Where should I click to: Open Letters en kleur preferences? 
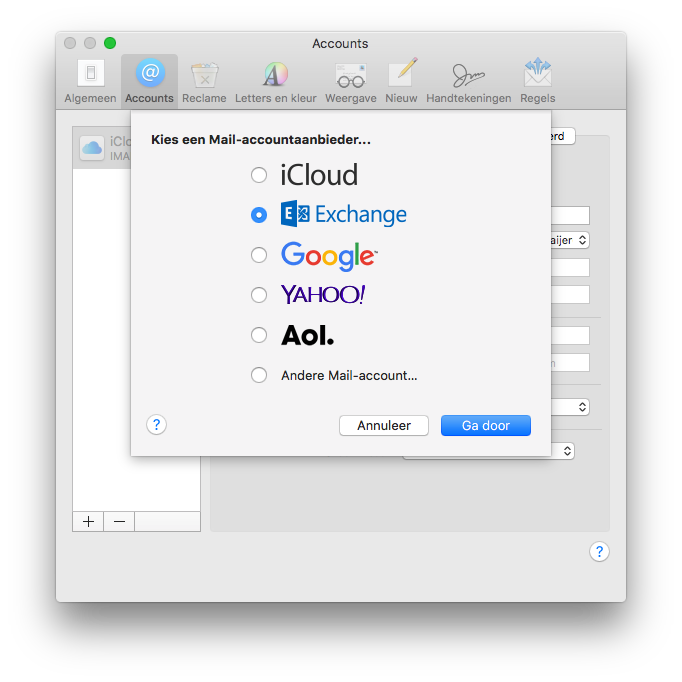[276, 81]
